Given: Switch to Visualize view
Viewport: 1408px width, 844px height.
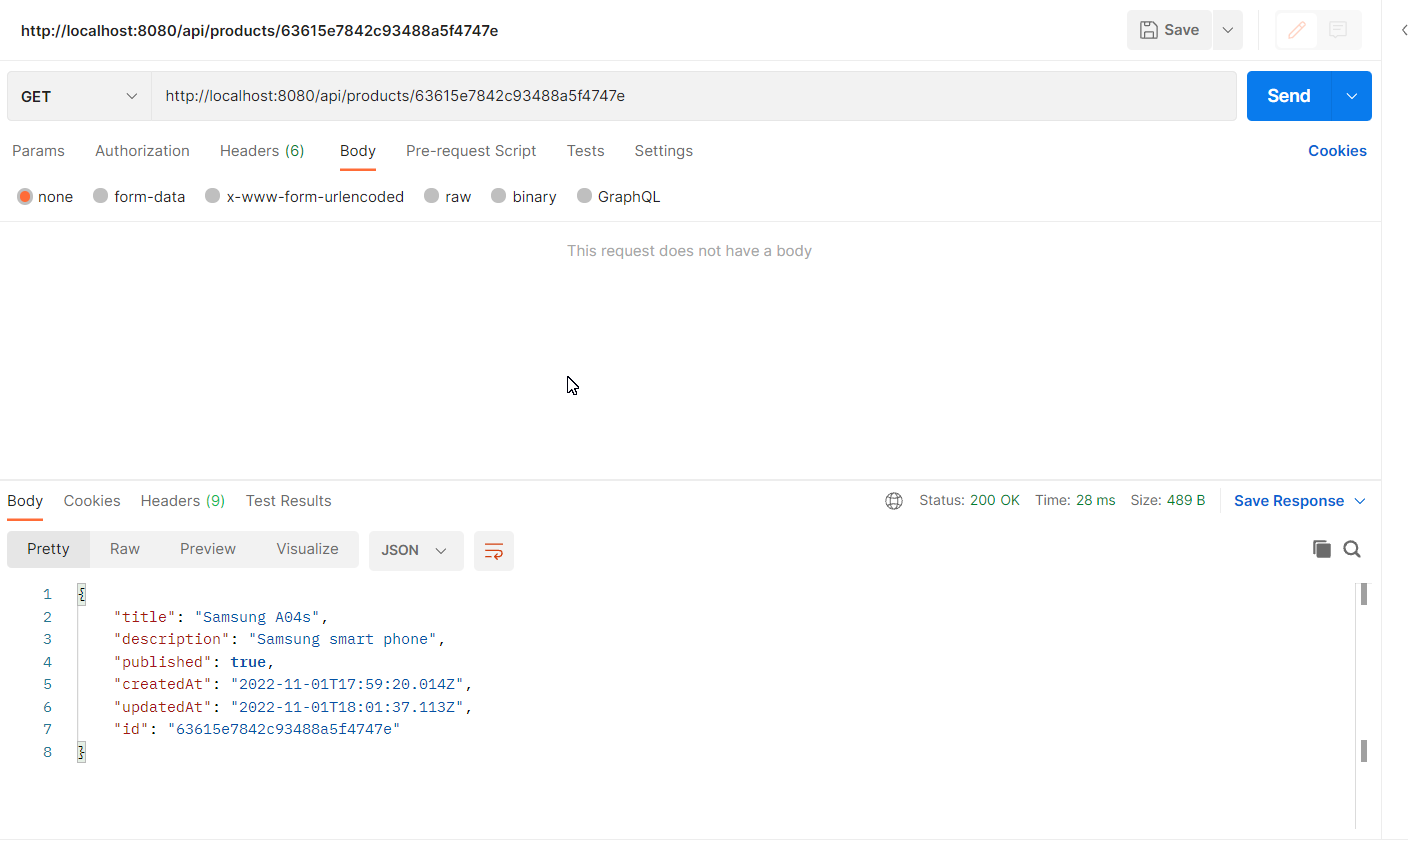Looking at the screenshot, I should [x=308, y=549].
